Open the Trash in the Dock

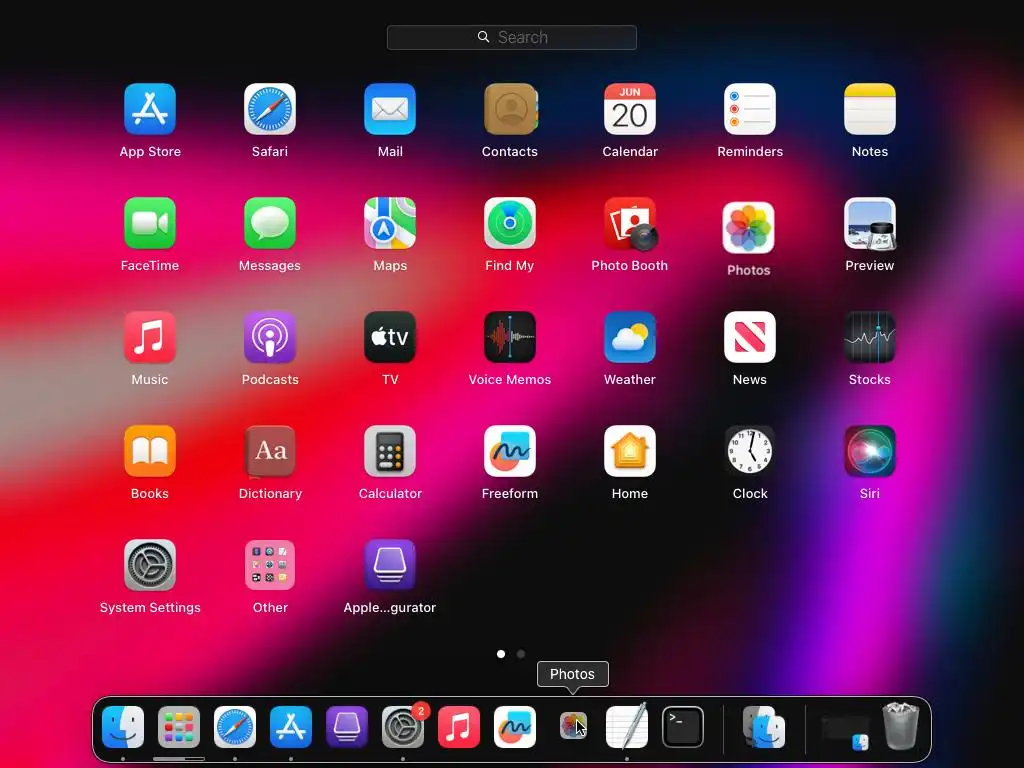point(901,726)
